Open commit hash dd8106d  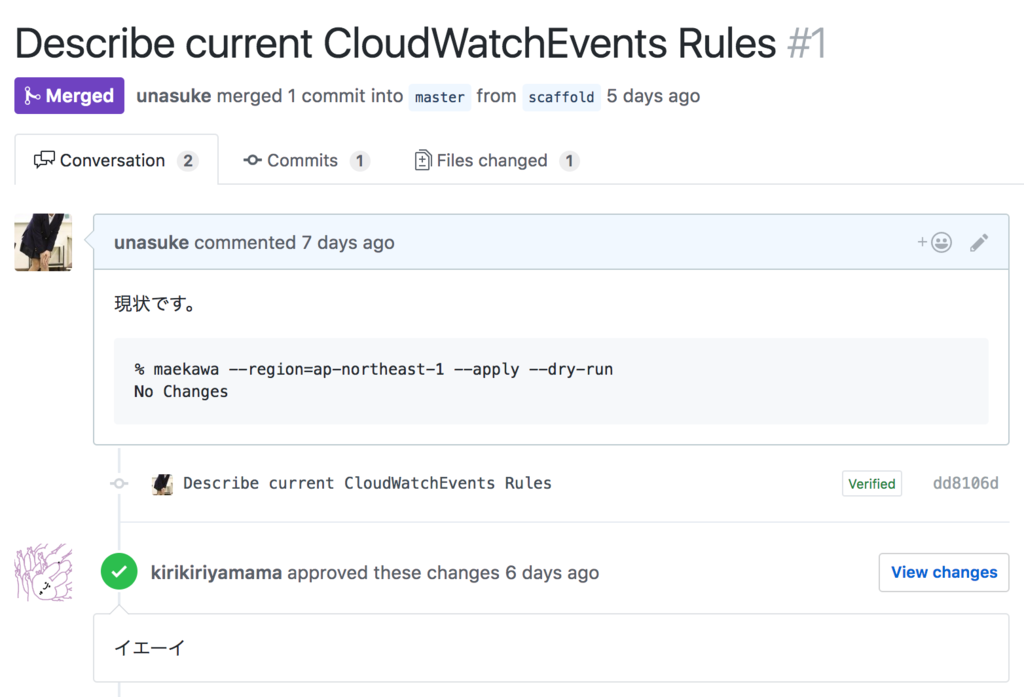tap(965, 483)
